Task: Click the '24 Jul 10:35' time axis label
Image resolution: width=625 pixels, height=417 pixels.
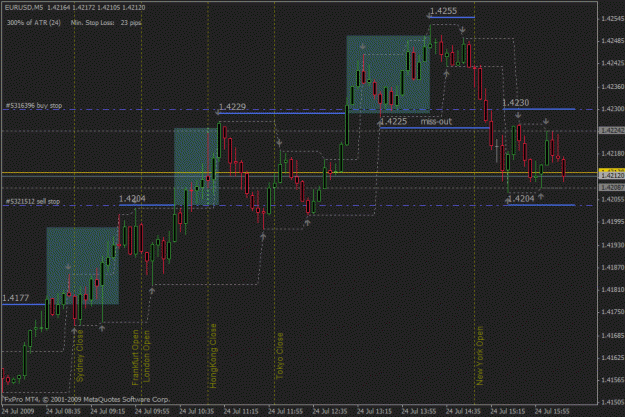Action: point(197,411)
